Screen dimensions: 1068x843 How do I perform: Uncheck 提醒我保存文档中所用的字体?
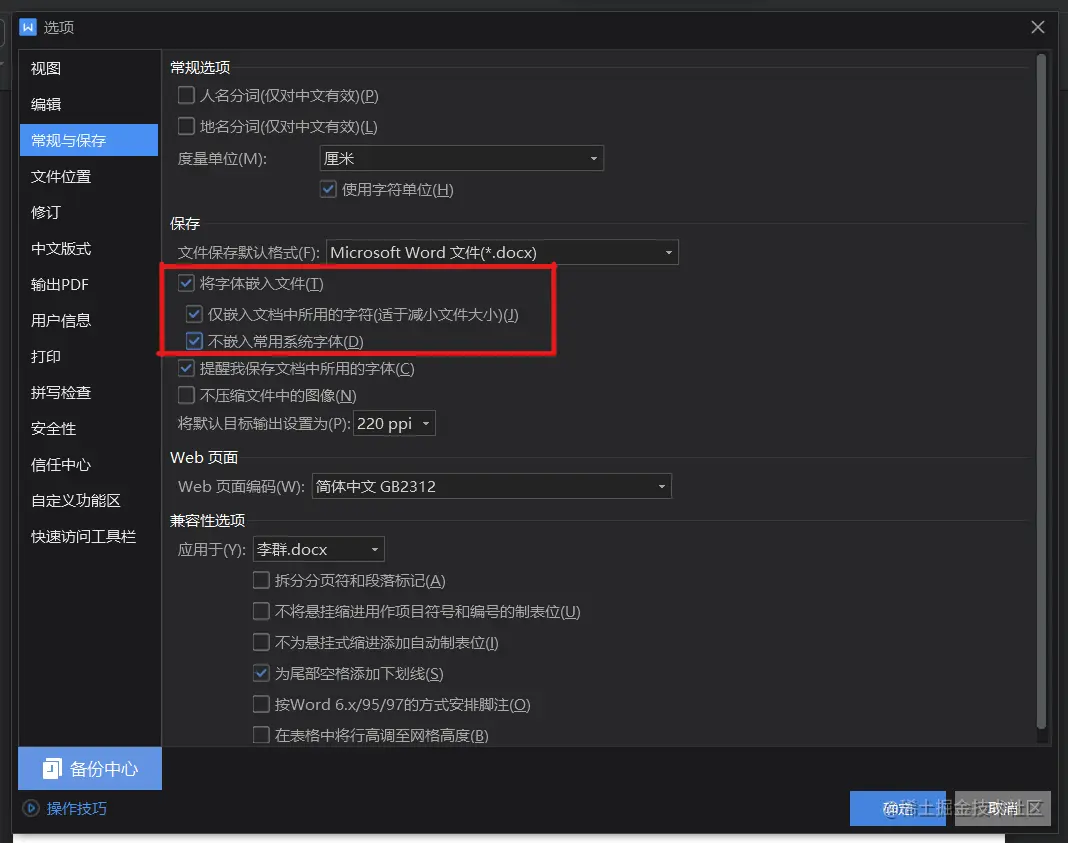tap(186, 368)
